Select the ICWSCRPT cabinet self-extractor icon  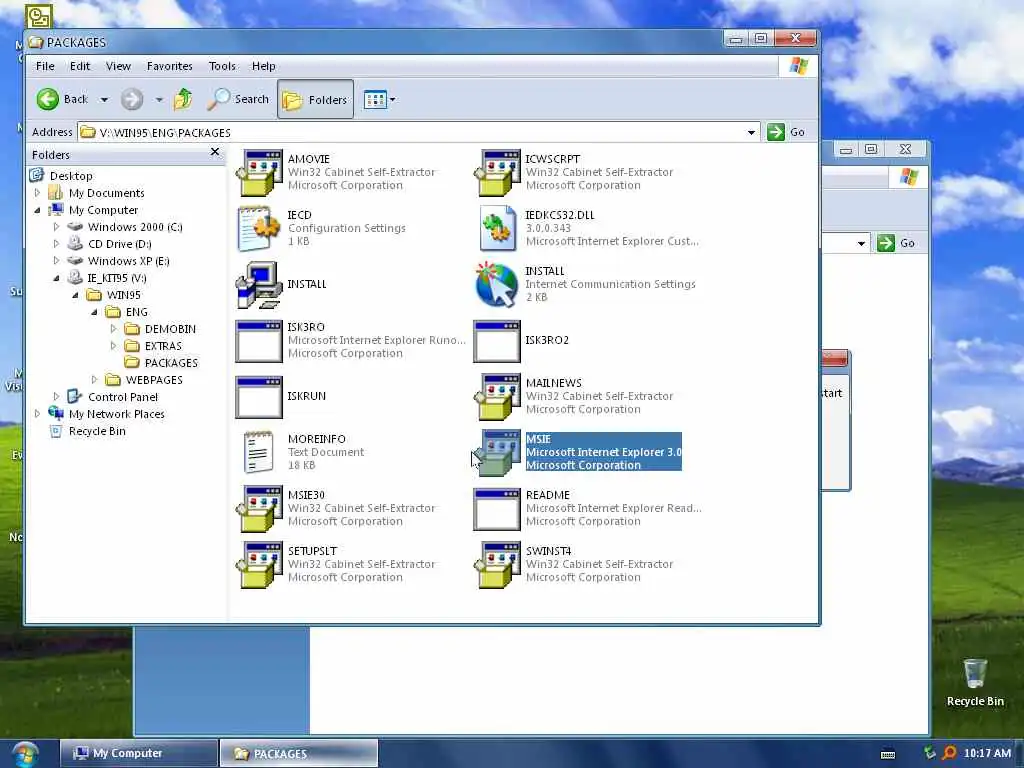497,173
